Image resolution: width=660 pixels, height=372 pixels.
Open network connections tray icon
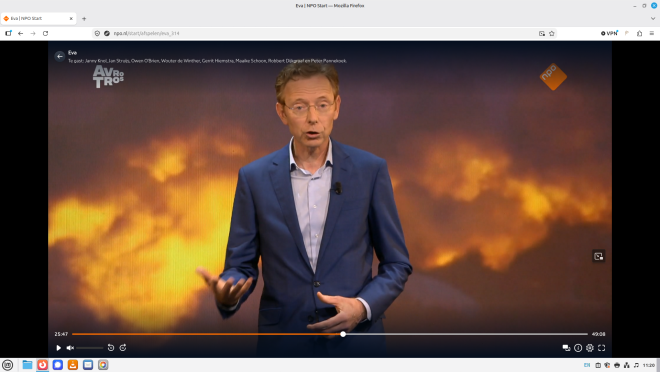(627, 365)
